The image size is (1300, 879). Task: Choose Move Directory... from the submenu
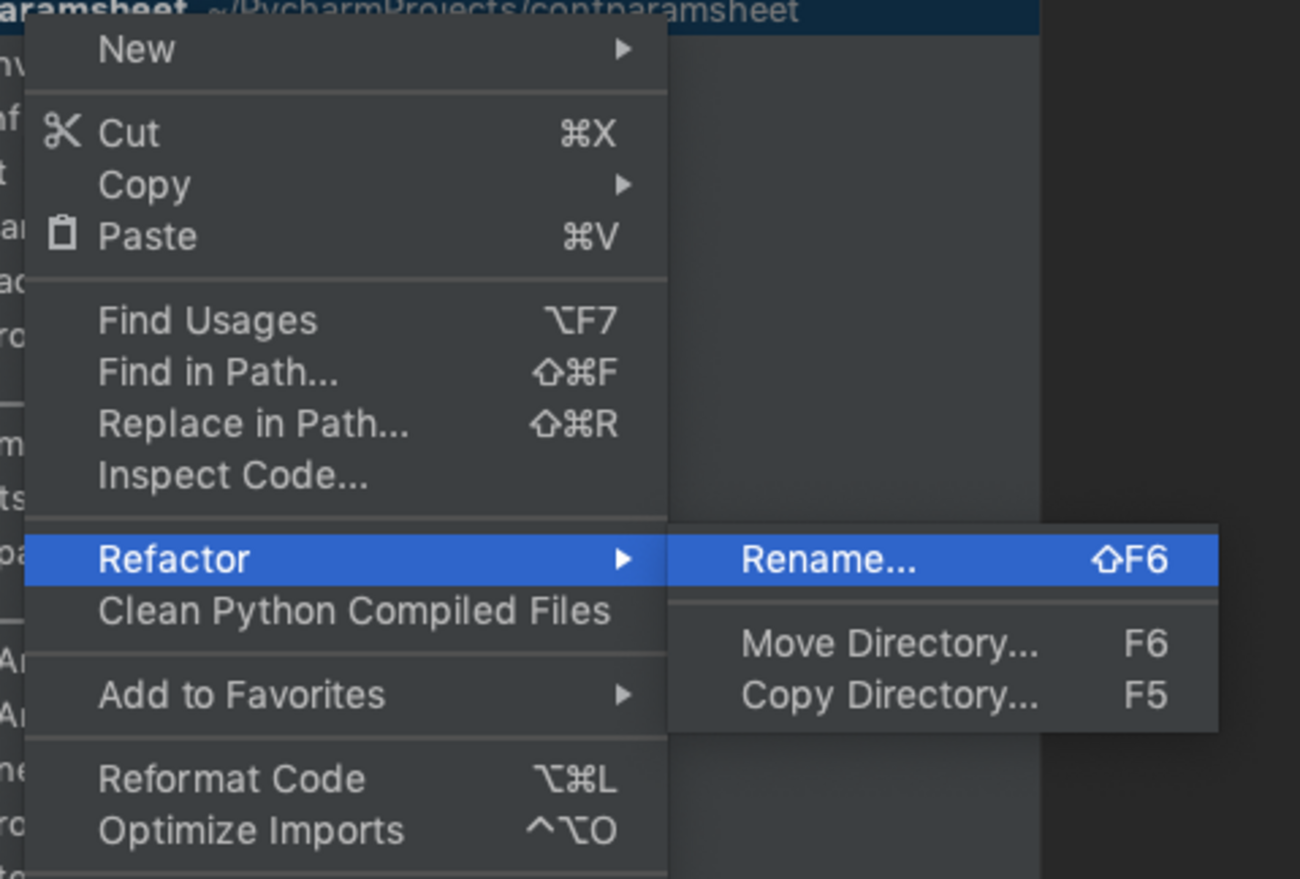click(x=889, y=644)
